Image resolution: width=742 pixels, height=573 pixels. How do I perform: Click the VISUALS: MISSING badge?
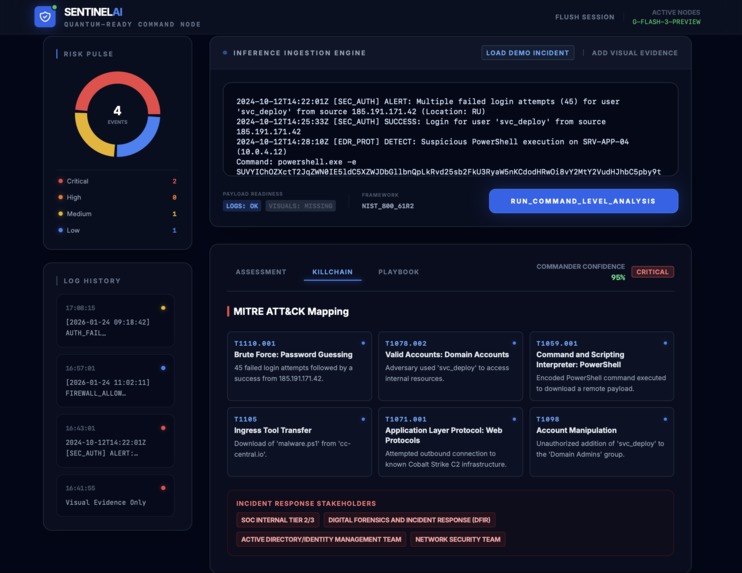[300, 206]
